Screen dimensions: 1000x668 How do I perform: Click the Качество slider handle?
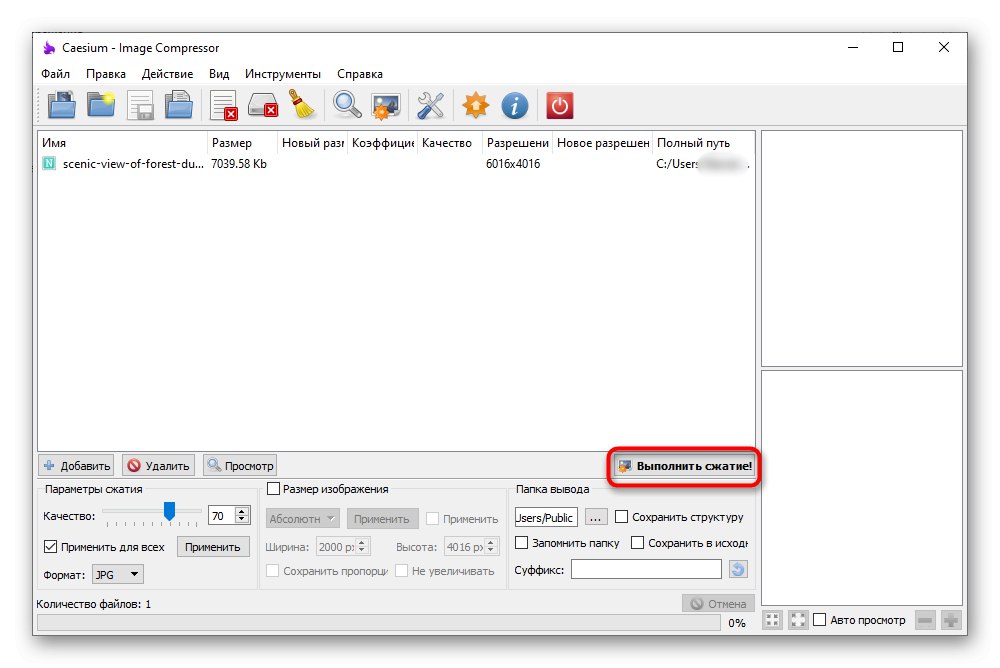(x=169, y=510)
